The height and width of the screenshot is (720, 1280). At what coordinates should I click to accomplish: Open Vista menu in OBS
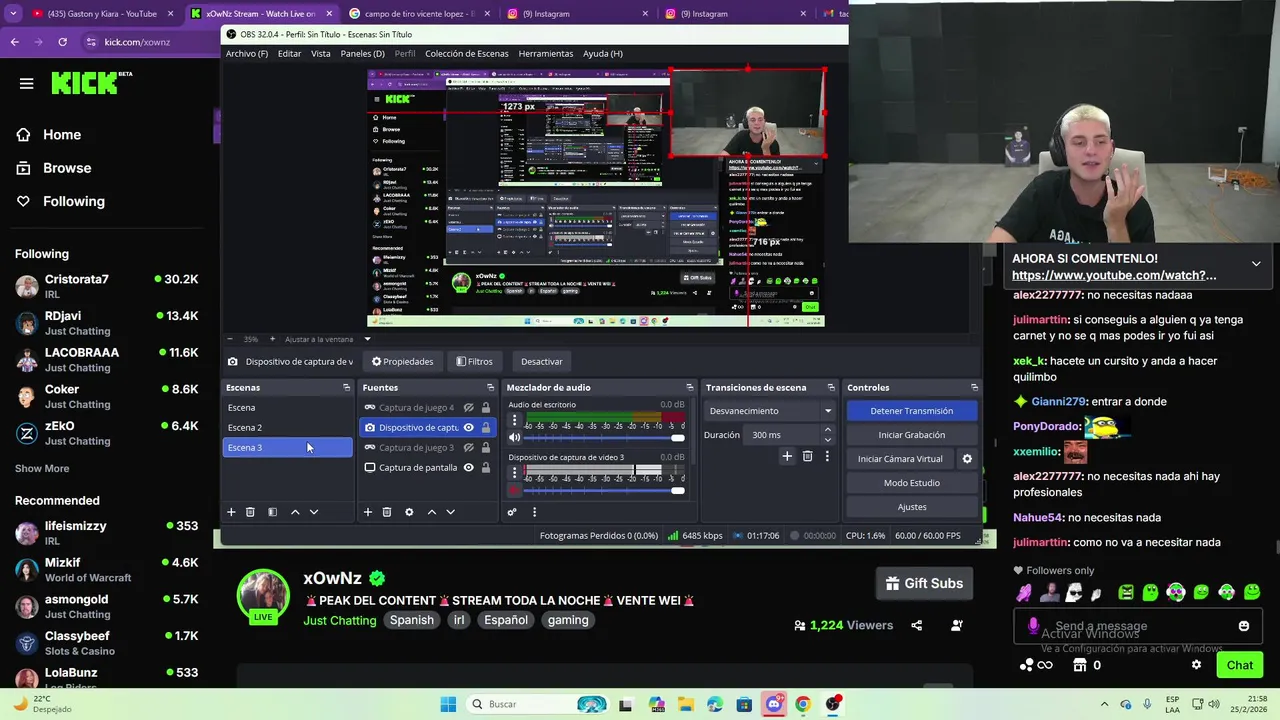coord(321,54)
